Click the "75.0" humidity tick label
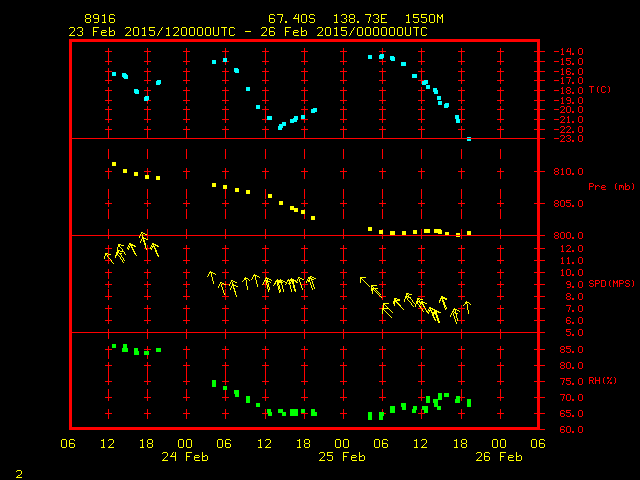The image size is (640, 480). (572, 382)
